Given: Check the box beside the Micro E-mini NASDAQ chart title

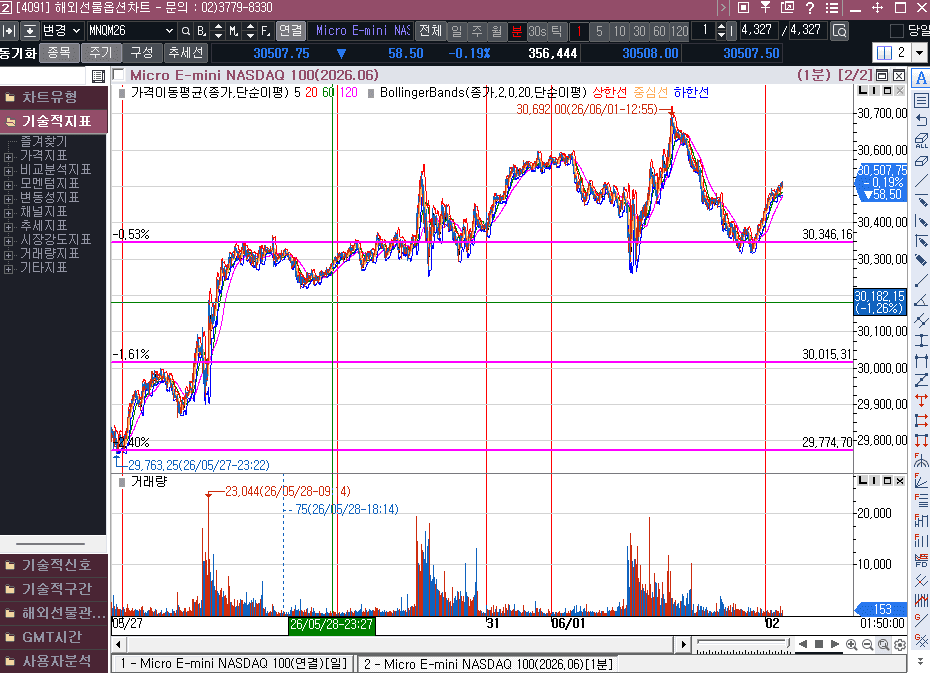Looking at the screenshot, I should coord(118,75).
